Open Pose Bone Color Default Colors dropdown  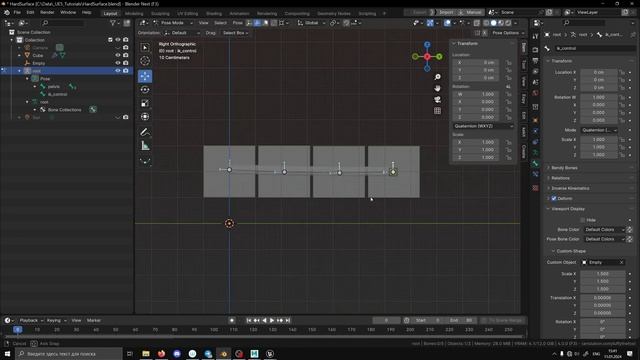click(604, 239)
